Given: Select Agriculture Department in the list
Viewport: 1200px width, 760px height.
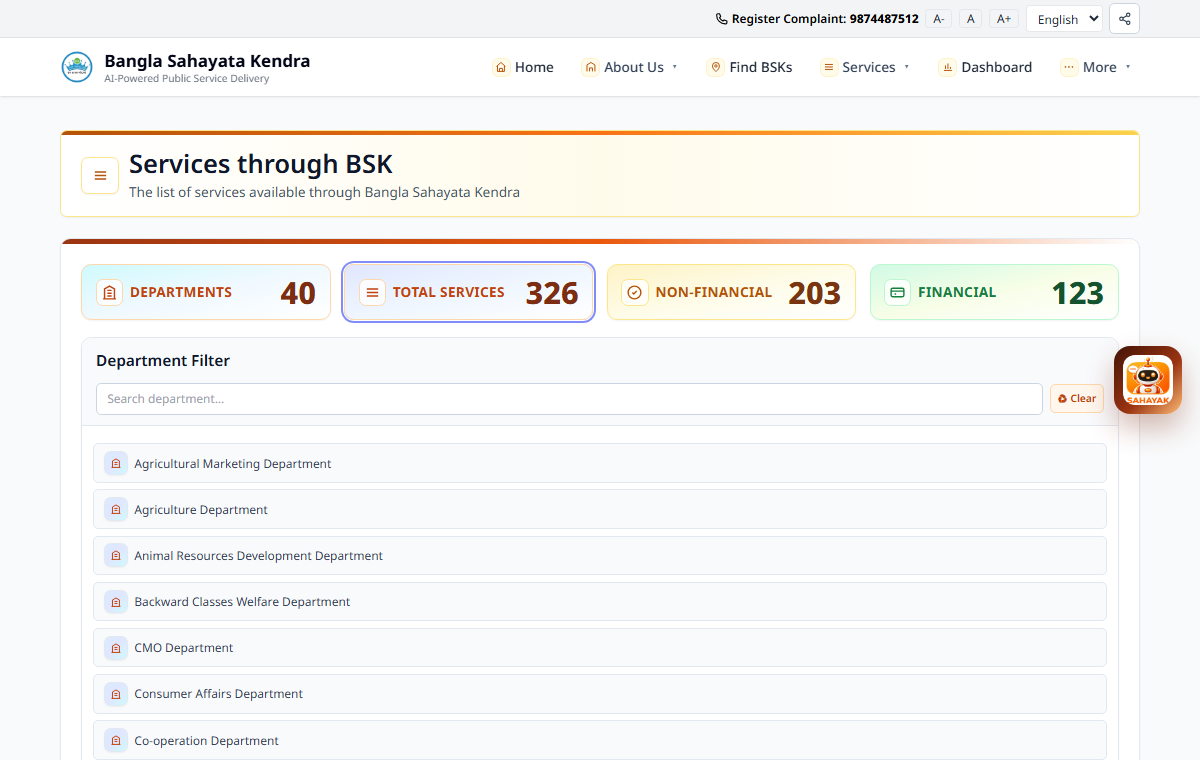Looking at the screenshot, I should [600, 509].
